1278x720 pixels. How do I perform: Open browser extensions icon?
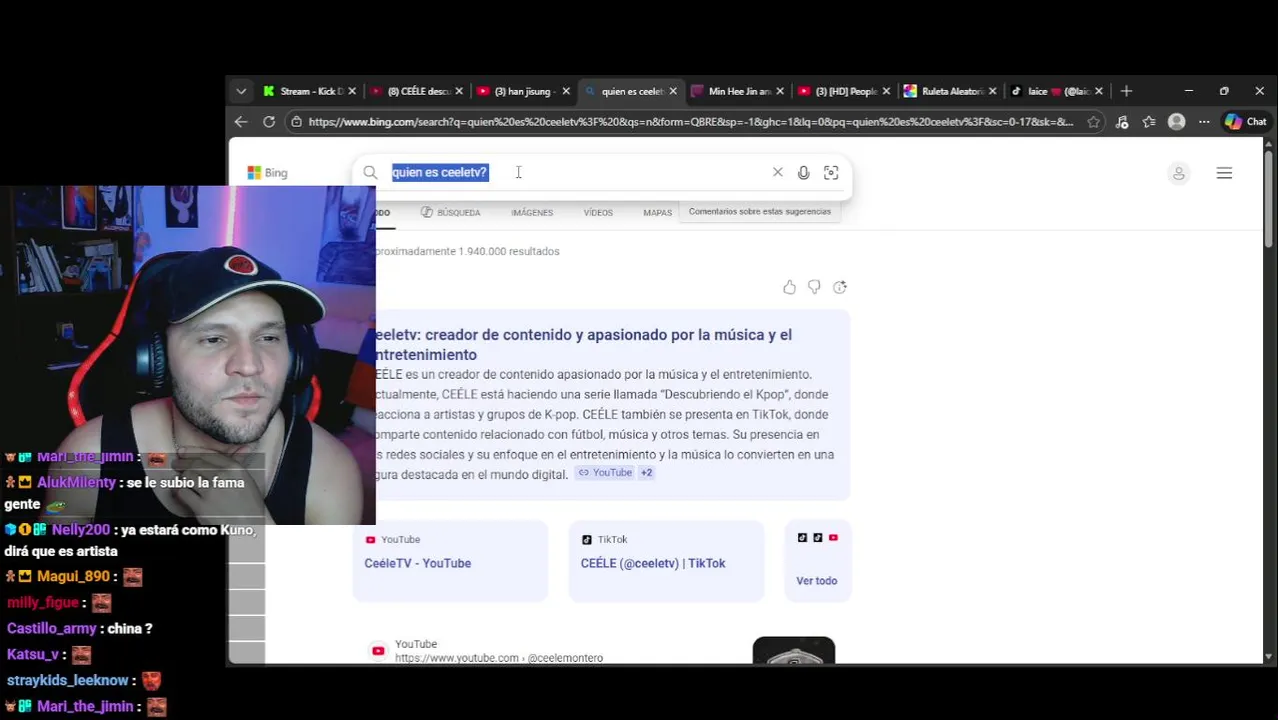click(1122, 122)
